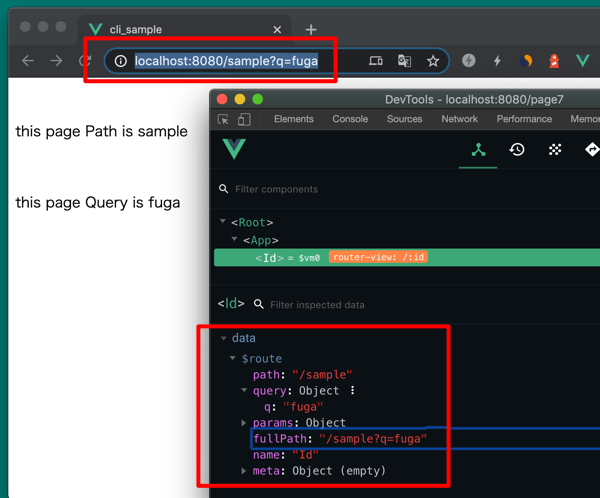Click the Filter inspected data field
The height and width of the screenshot is (498, 600).
(317, 305)
